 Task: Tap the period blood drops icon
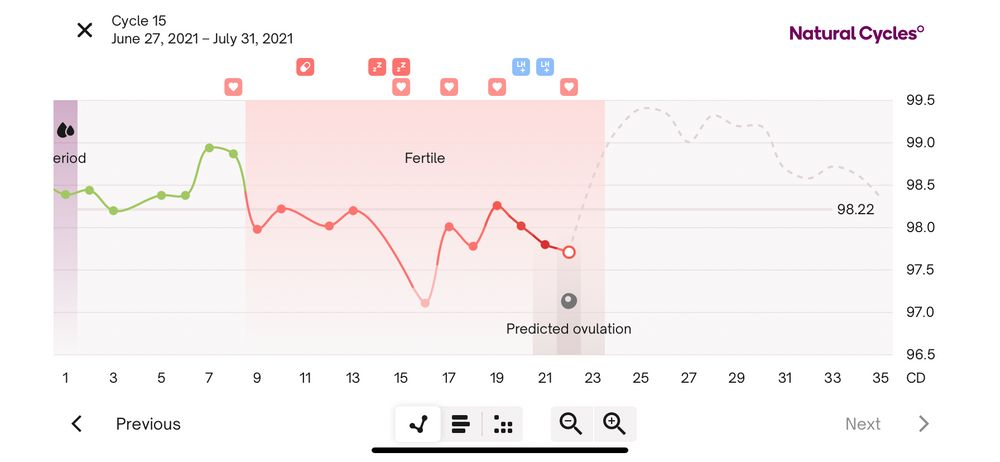pos(66,130)
